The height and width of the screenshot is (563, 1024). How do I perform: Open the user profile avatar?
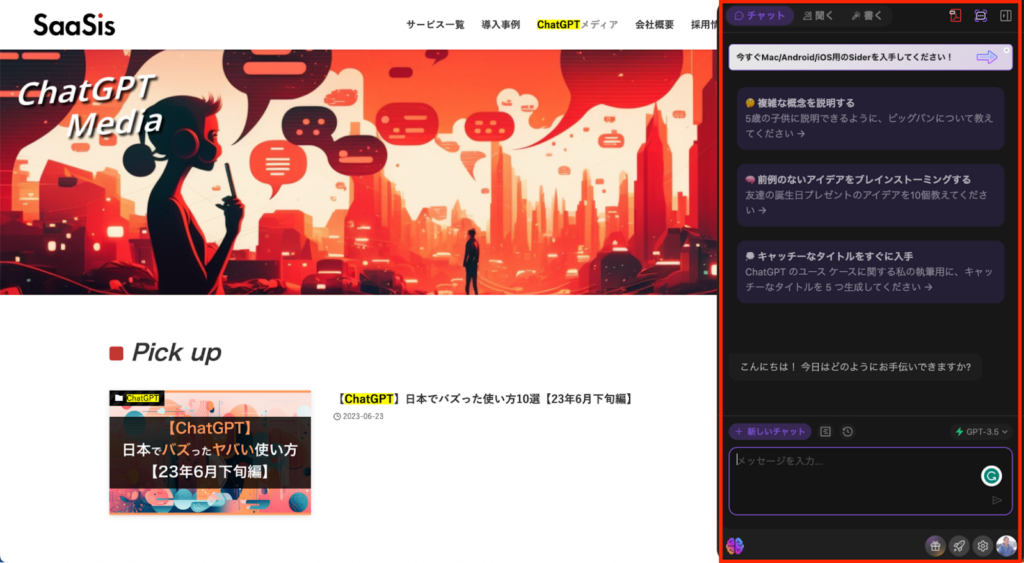pos(1006,546)
